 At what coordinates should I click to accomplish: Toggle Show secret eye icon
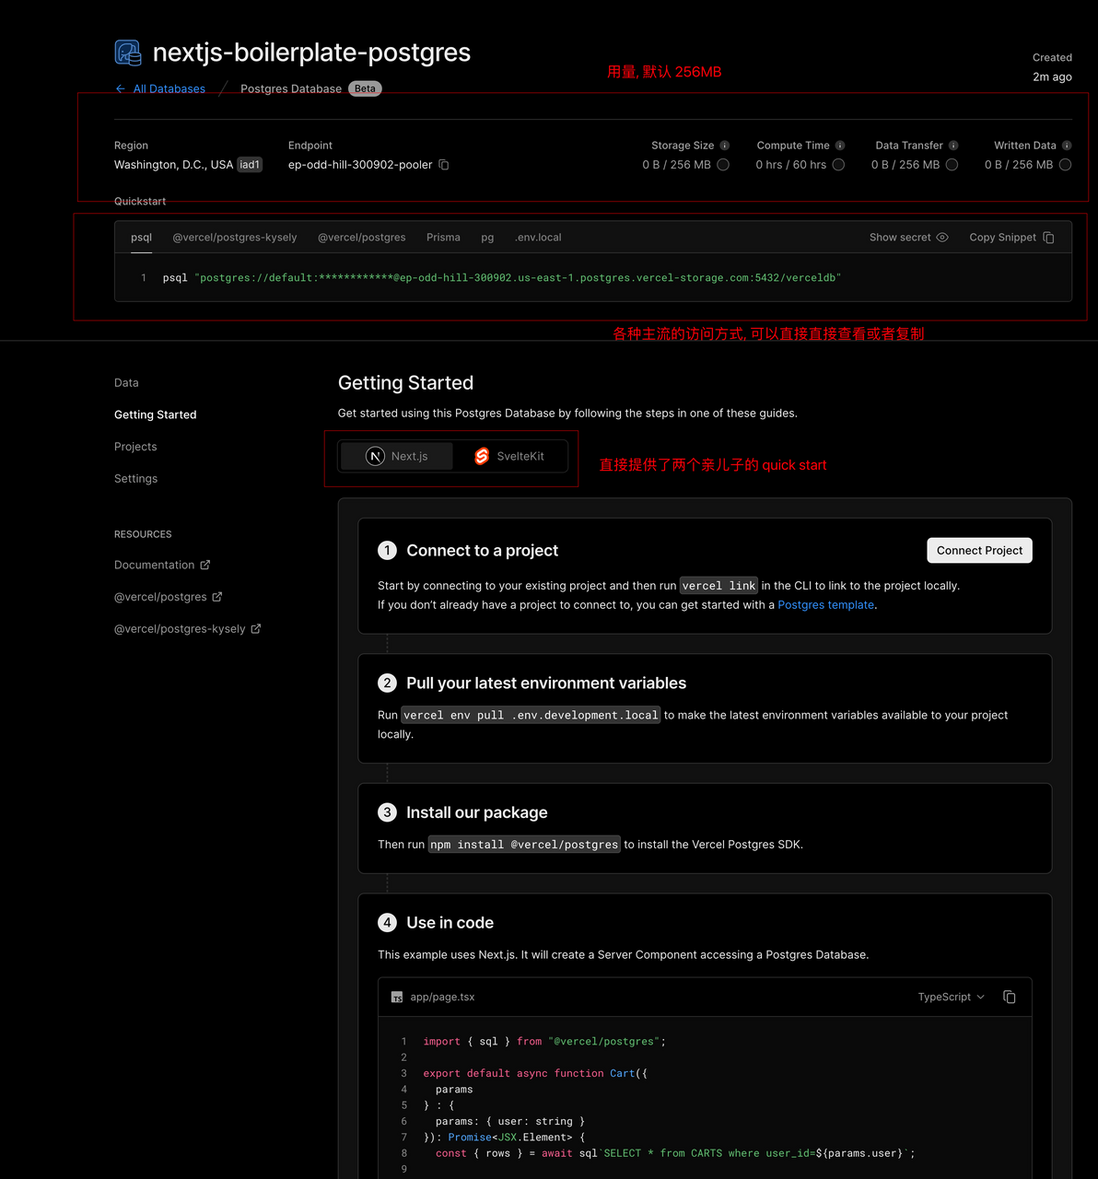pos(942,237)
